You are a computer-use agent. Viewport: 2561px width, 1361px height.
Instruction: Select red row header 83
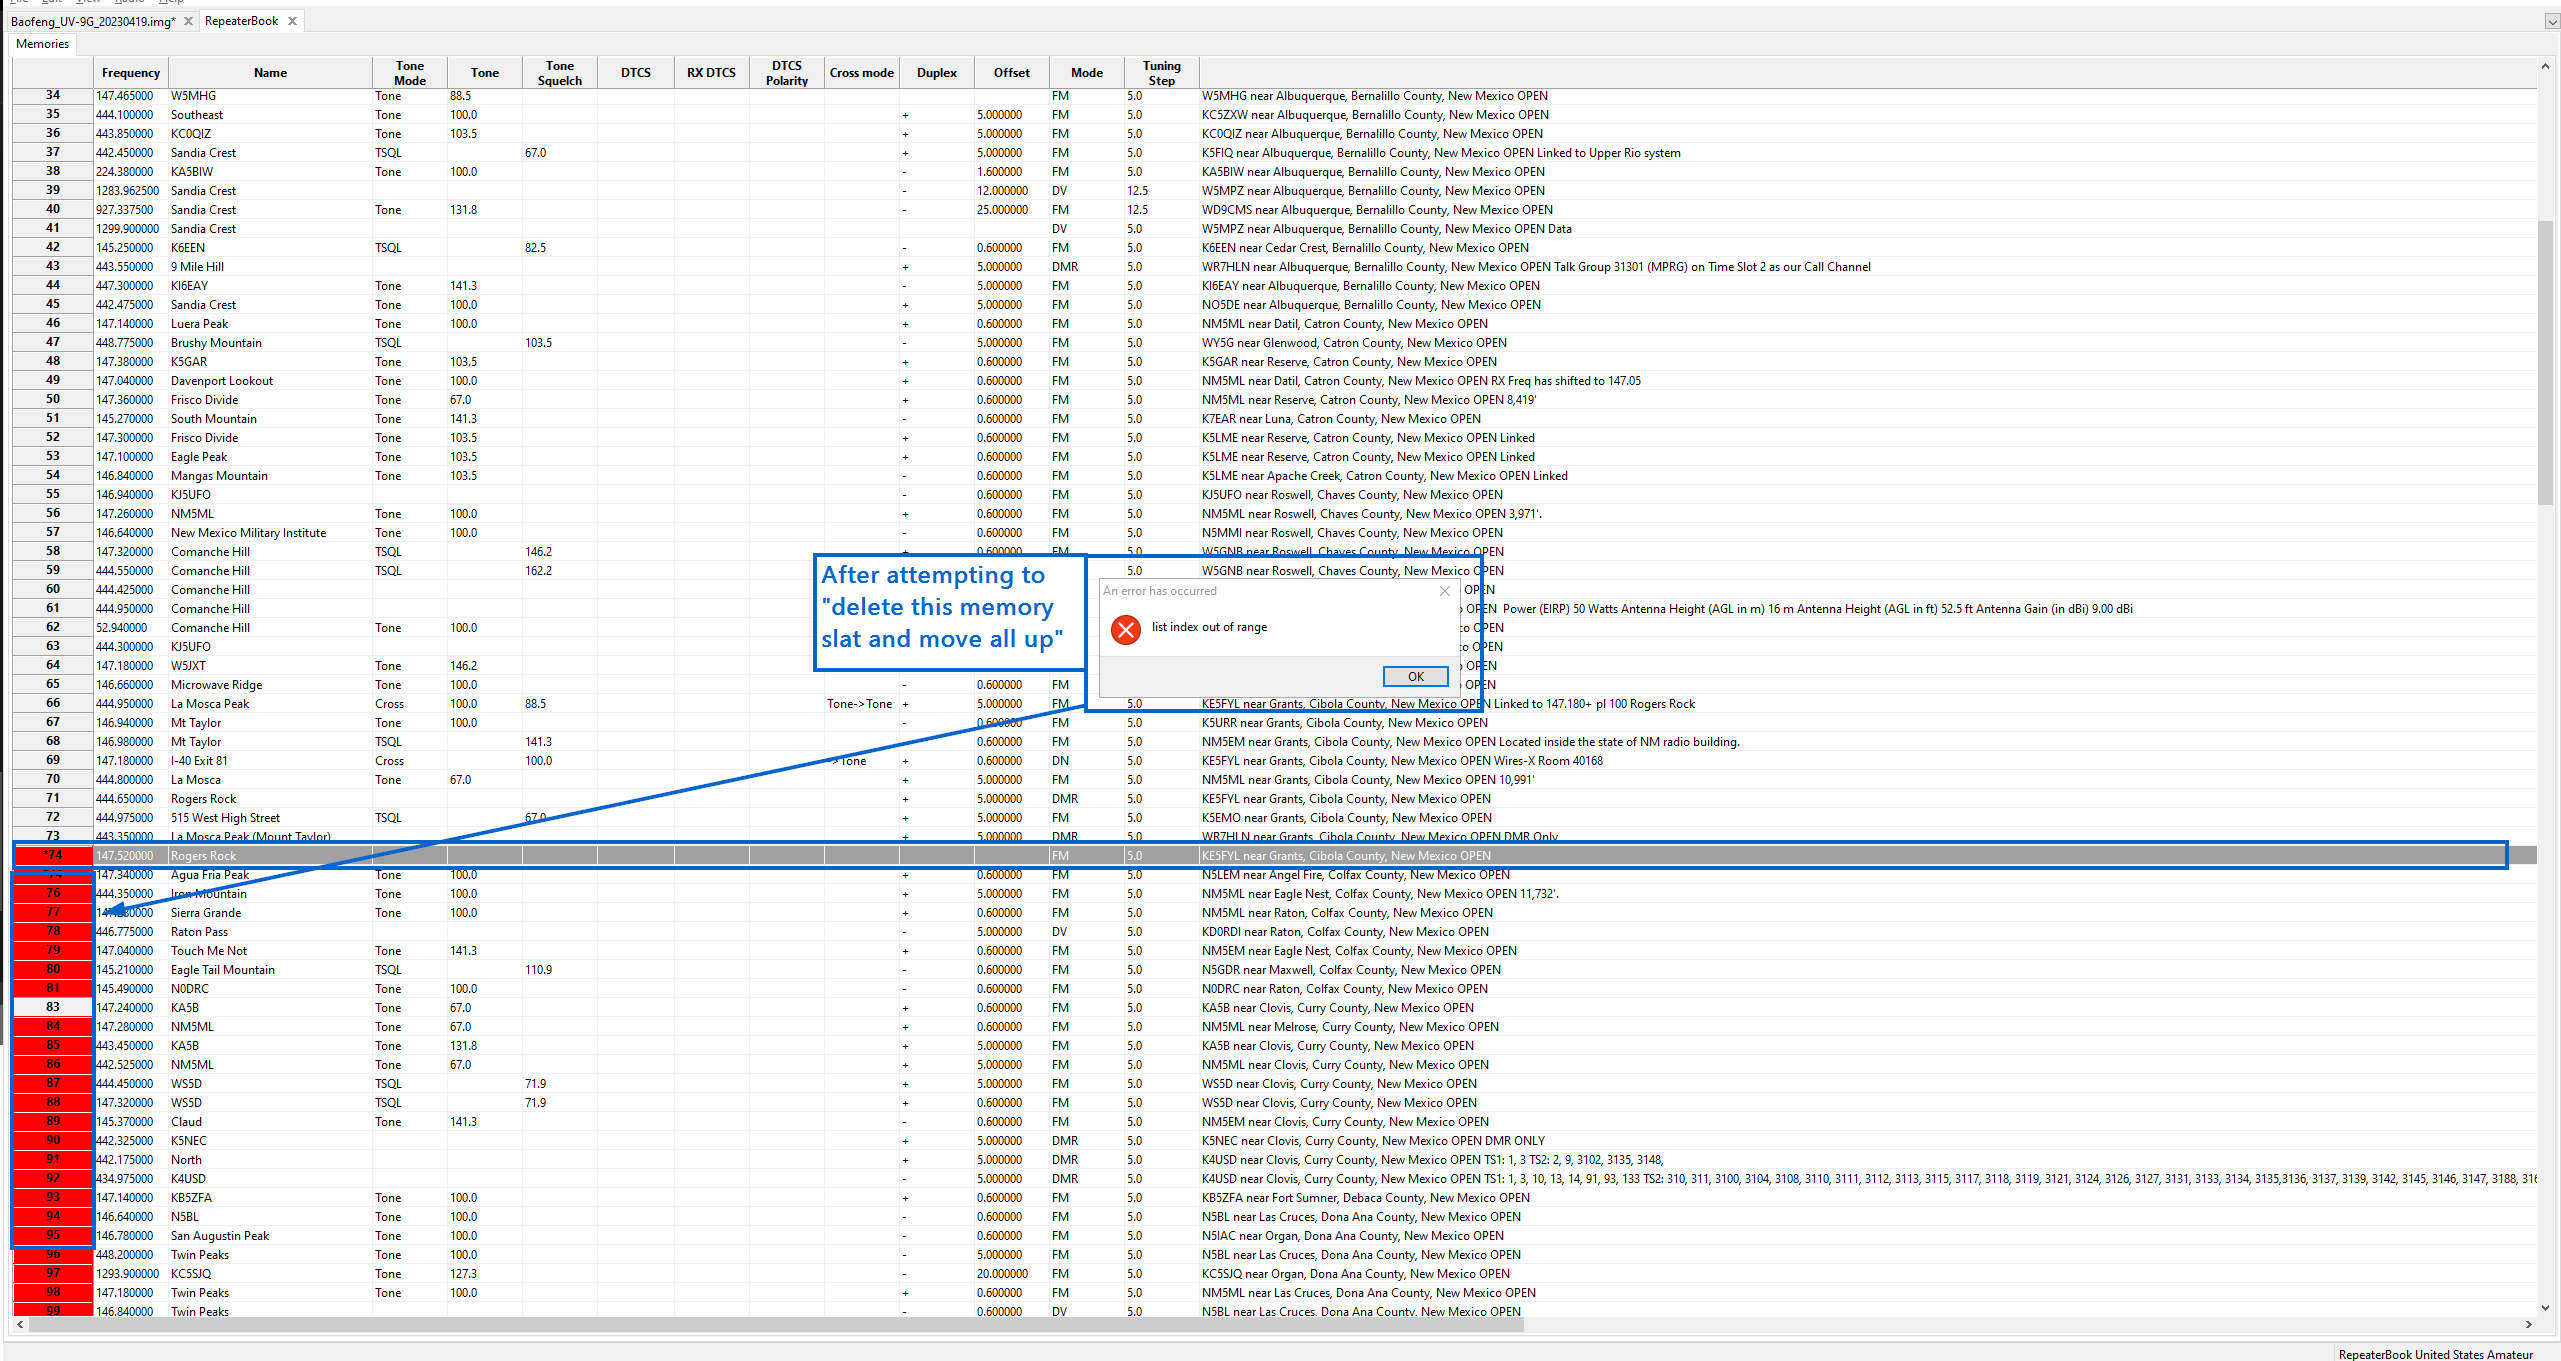point(53,1008)
